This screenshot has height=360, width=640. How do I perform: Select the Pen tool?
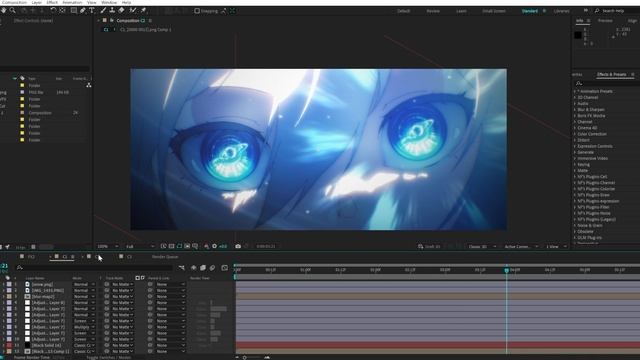click(83, 10)
